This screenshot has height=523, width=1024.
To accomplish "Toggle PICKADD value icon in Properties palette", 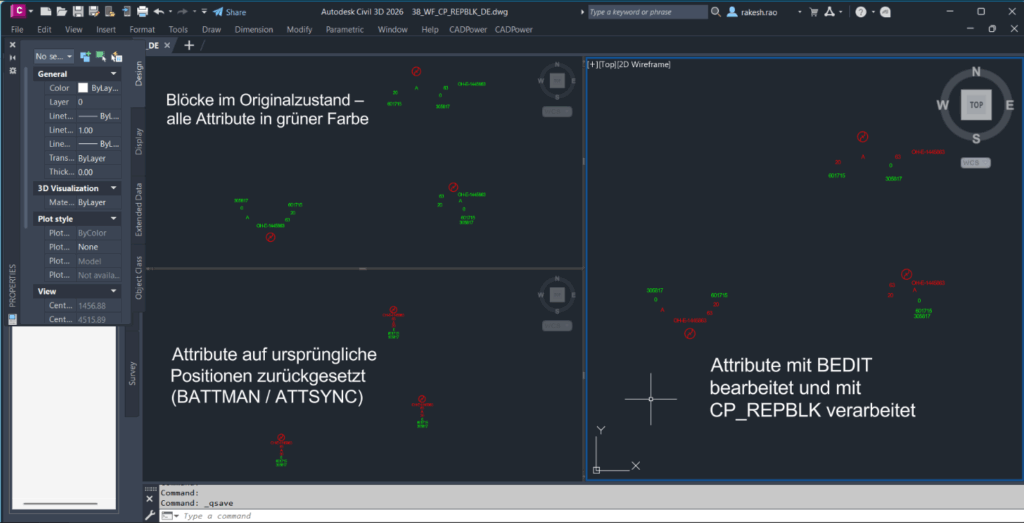I will pos(85,57).
